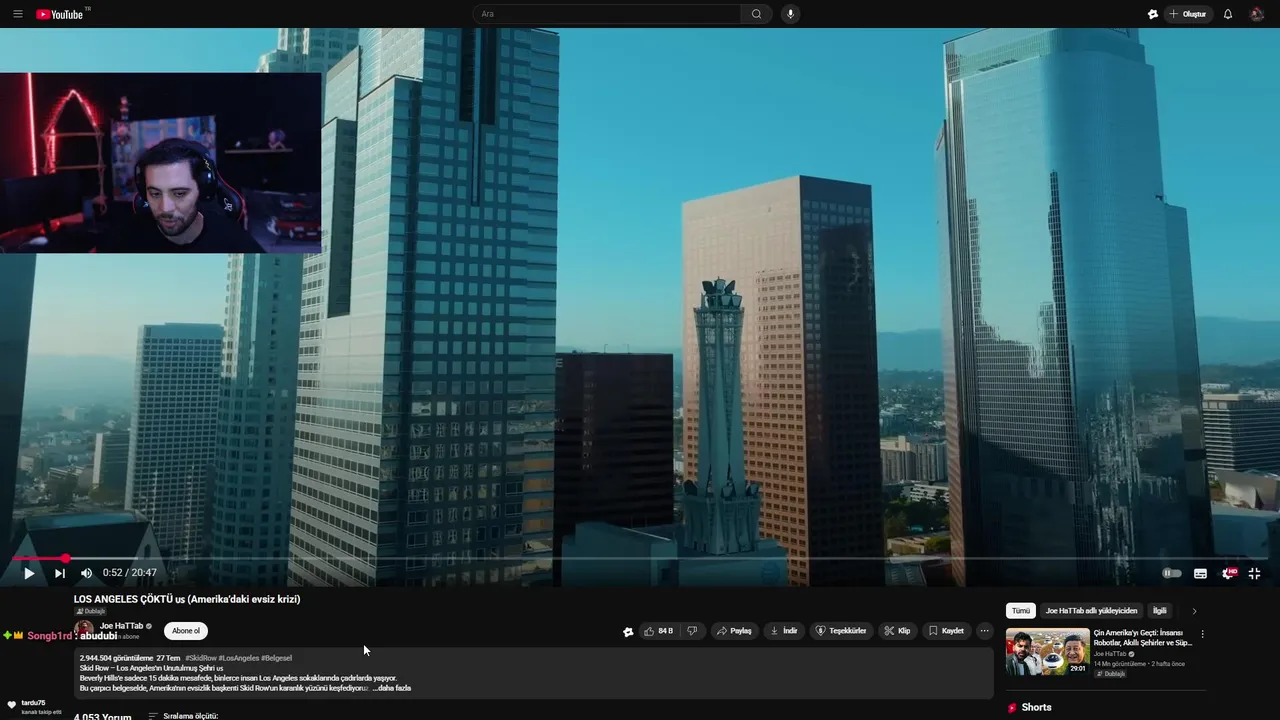This screenshot has height=720, width=1280.
Task: Toggle subtitles captions button
Action: [x=1200, y=573]
